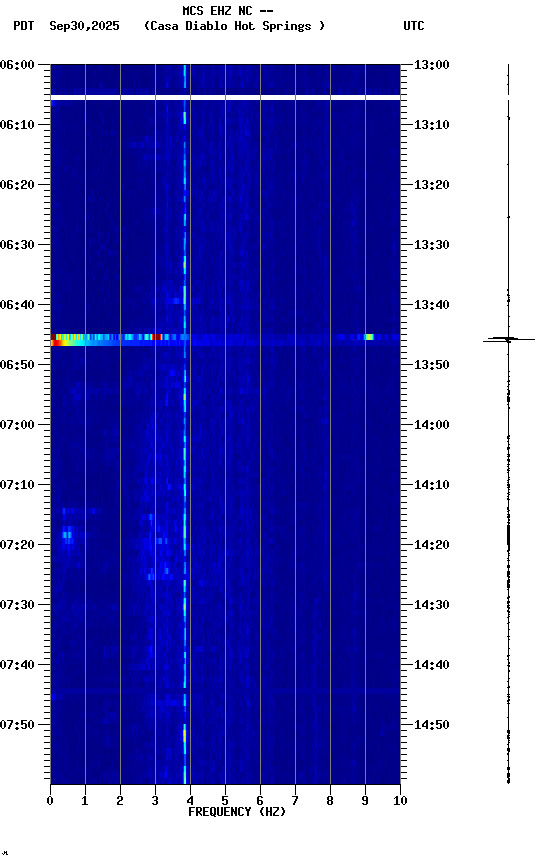Click the 14:10 UTC time label

[432, 485]
